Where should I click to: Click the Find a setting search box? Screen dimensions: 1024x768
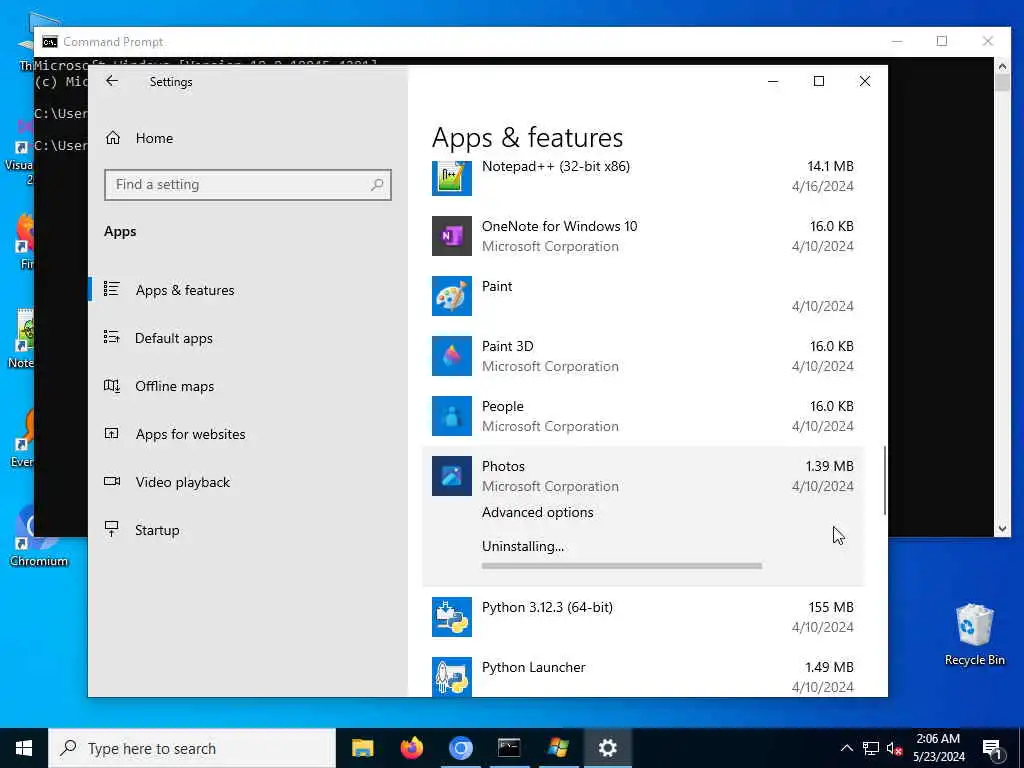(x=248, y=185)
